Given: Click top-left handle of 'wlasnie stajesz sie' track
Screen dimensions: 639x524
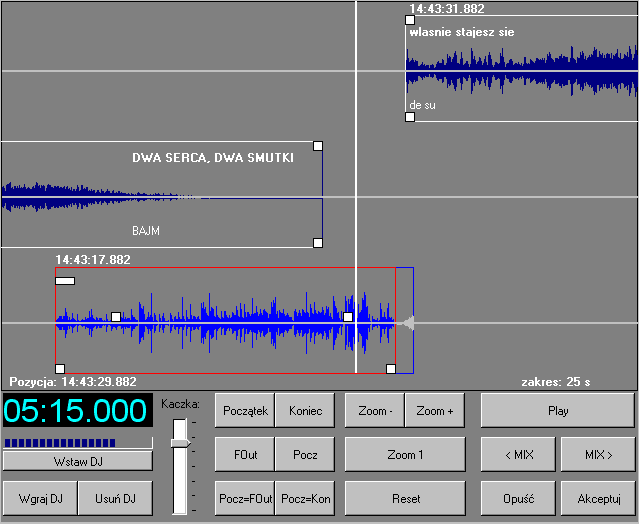Looking at the screenshot, I should [410, 20].
